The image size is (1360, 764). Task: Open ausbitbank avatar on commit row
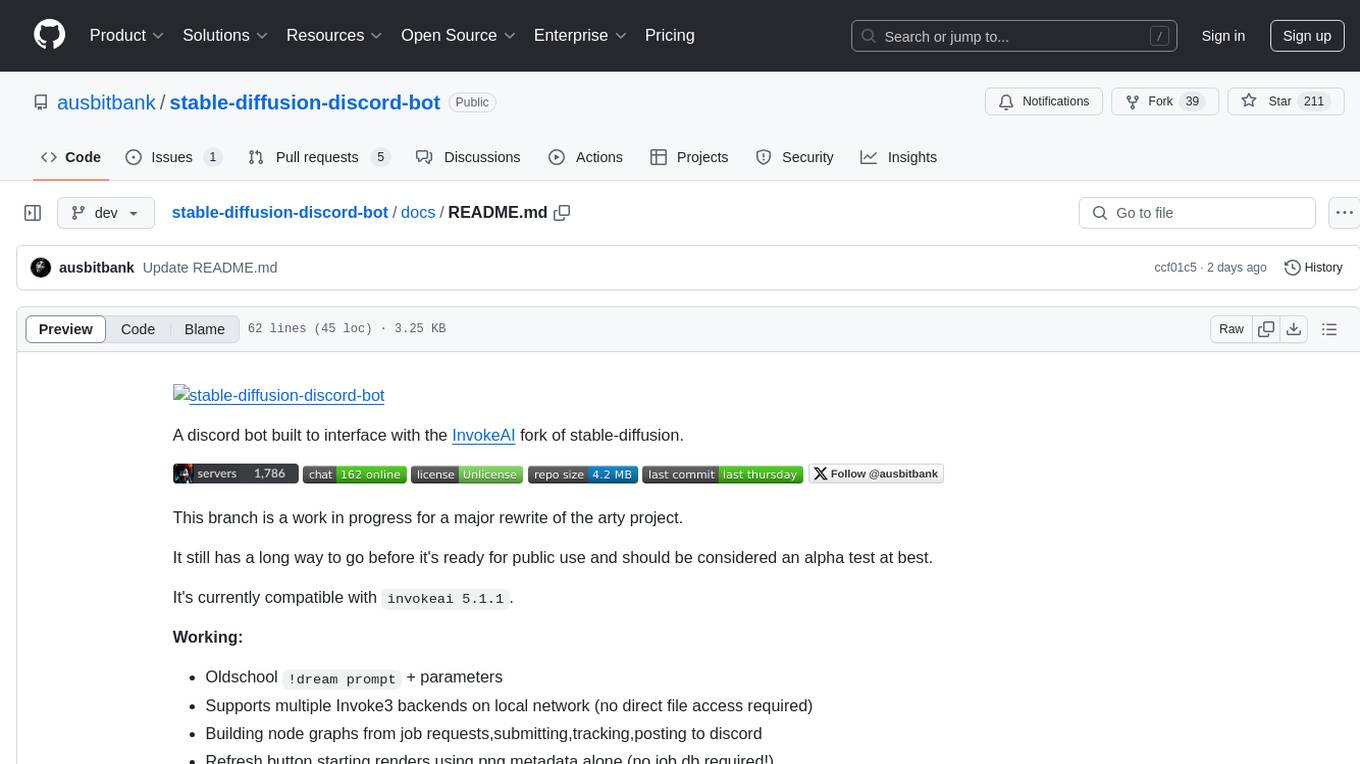point(41,268)
